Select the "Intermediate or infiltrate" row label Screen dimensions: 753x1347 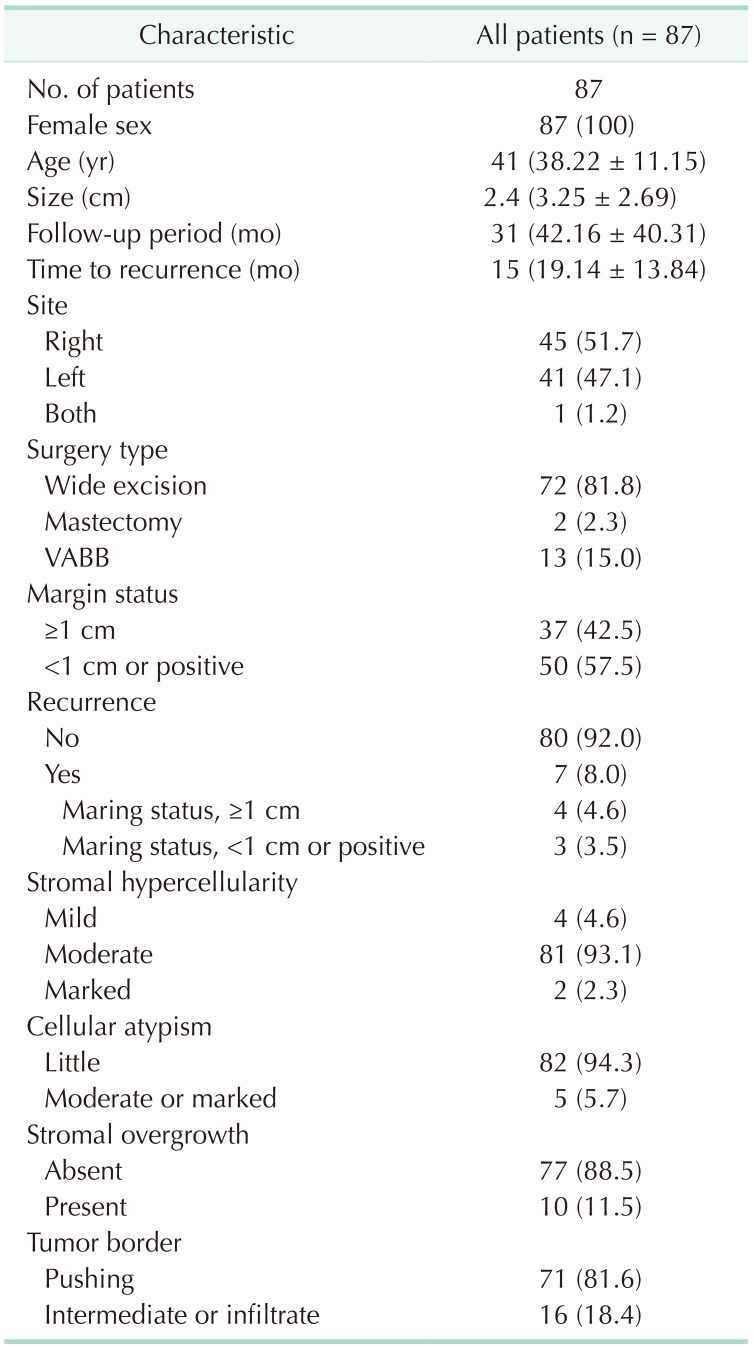(182, 1314)
